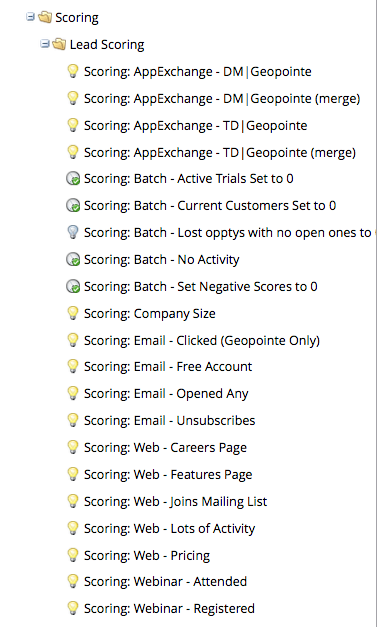Click lightbulb icon for Web - Careers Page
The image size is (377, 627).
pos(73,447)
